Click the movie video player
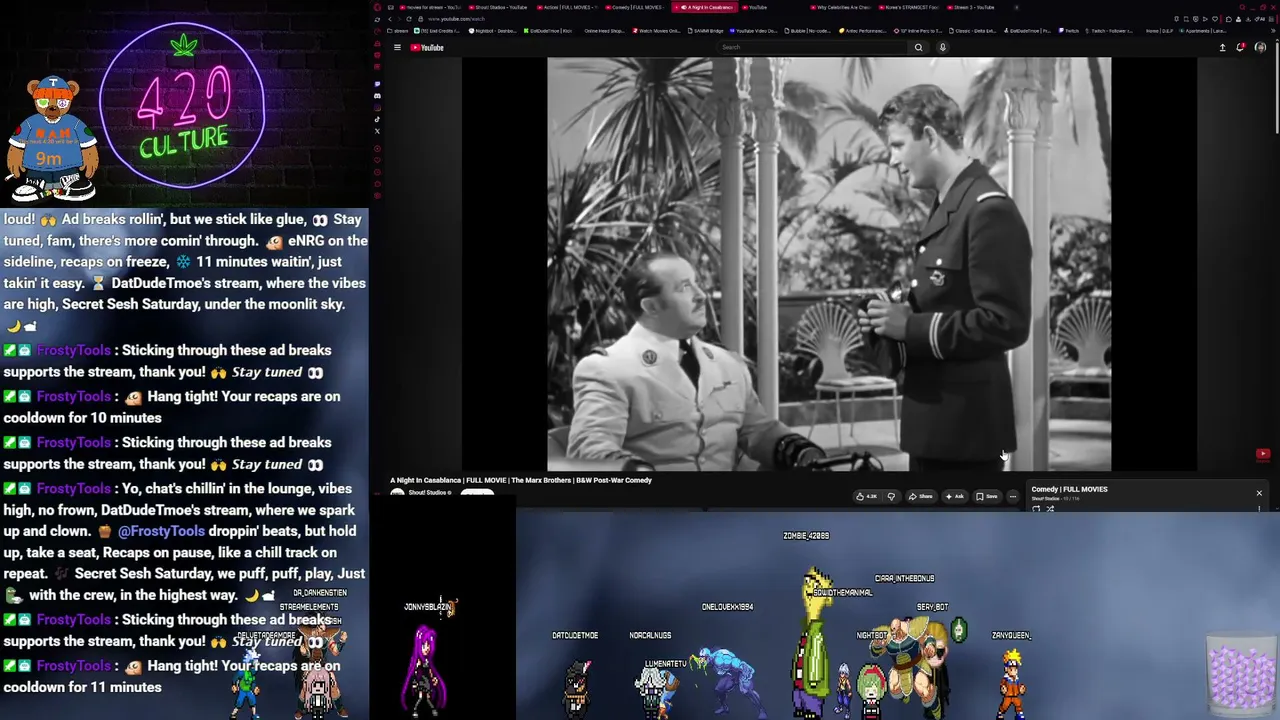Screen dimensions: 1280x720 click(x=829, y=264)
